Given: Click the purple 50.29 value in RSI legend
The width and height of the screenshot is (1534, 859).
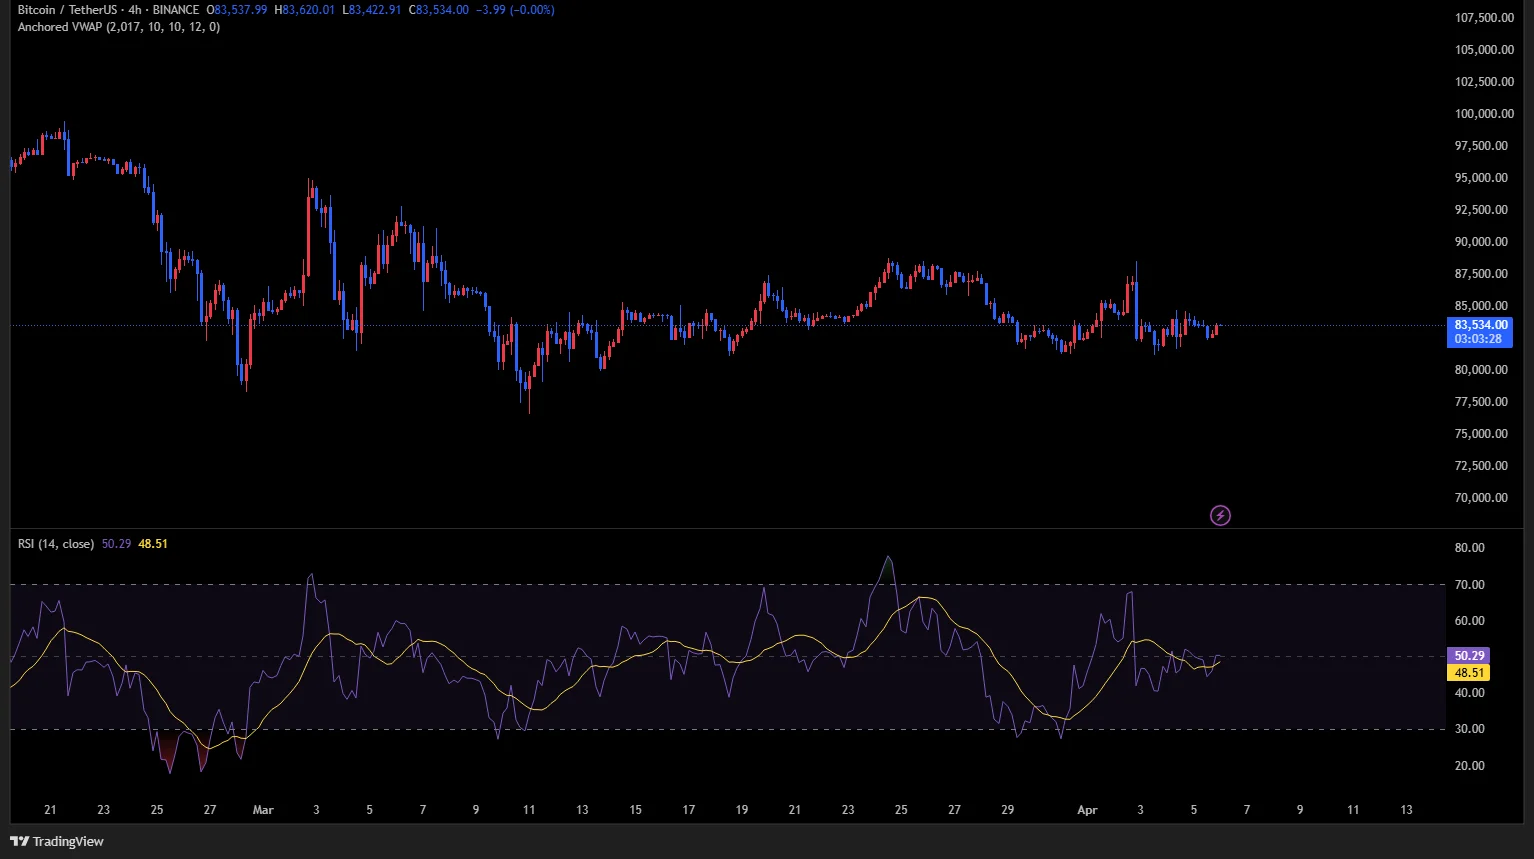Looking at the screenshot, I should pyautogui.click(x=116, y=544).
